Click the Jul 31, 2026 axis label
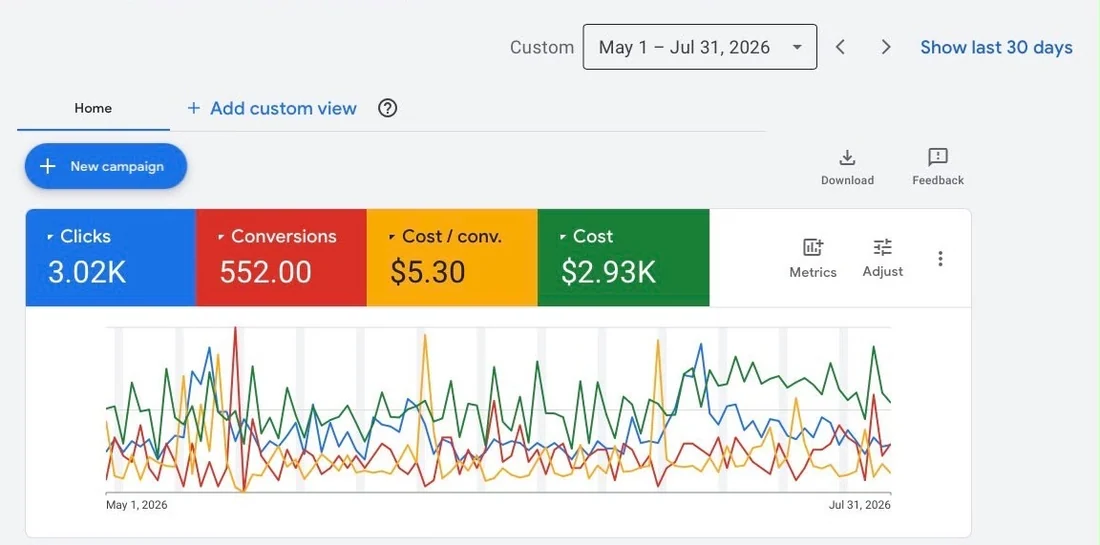 859,505
